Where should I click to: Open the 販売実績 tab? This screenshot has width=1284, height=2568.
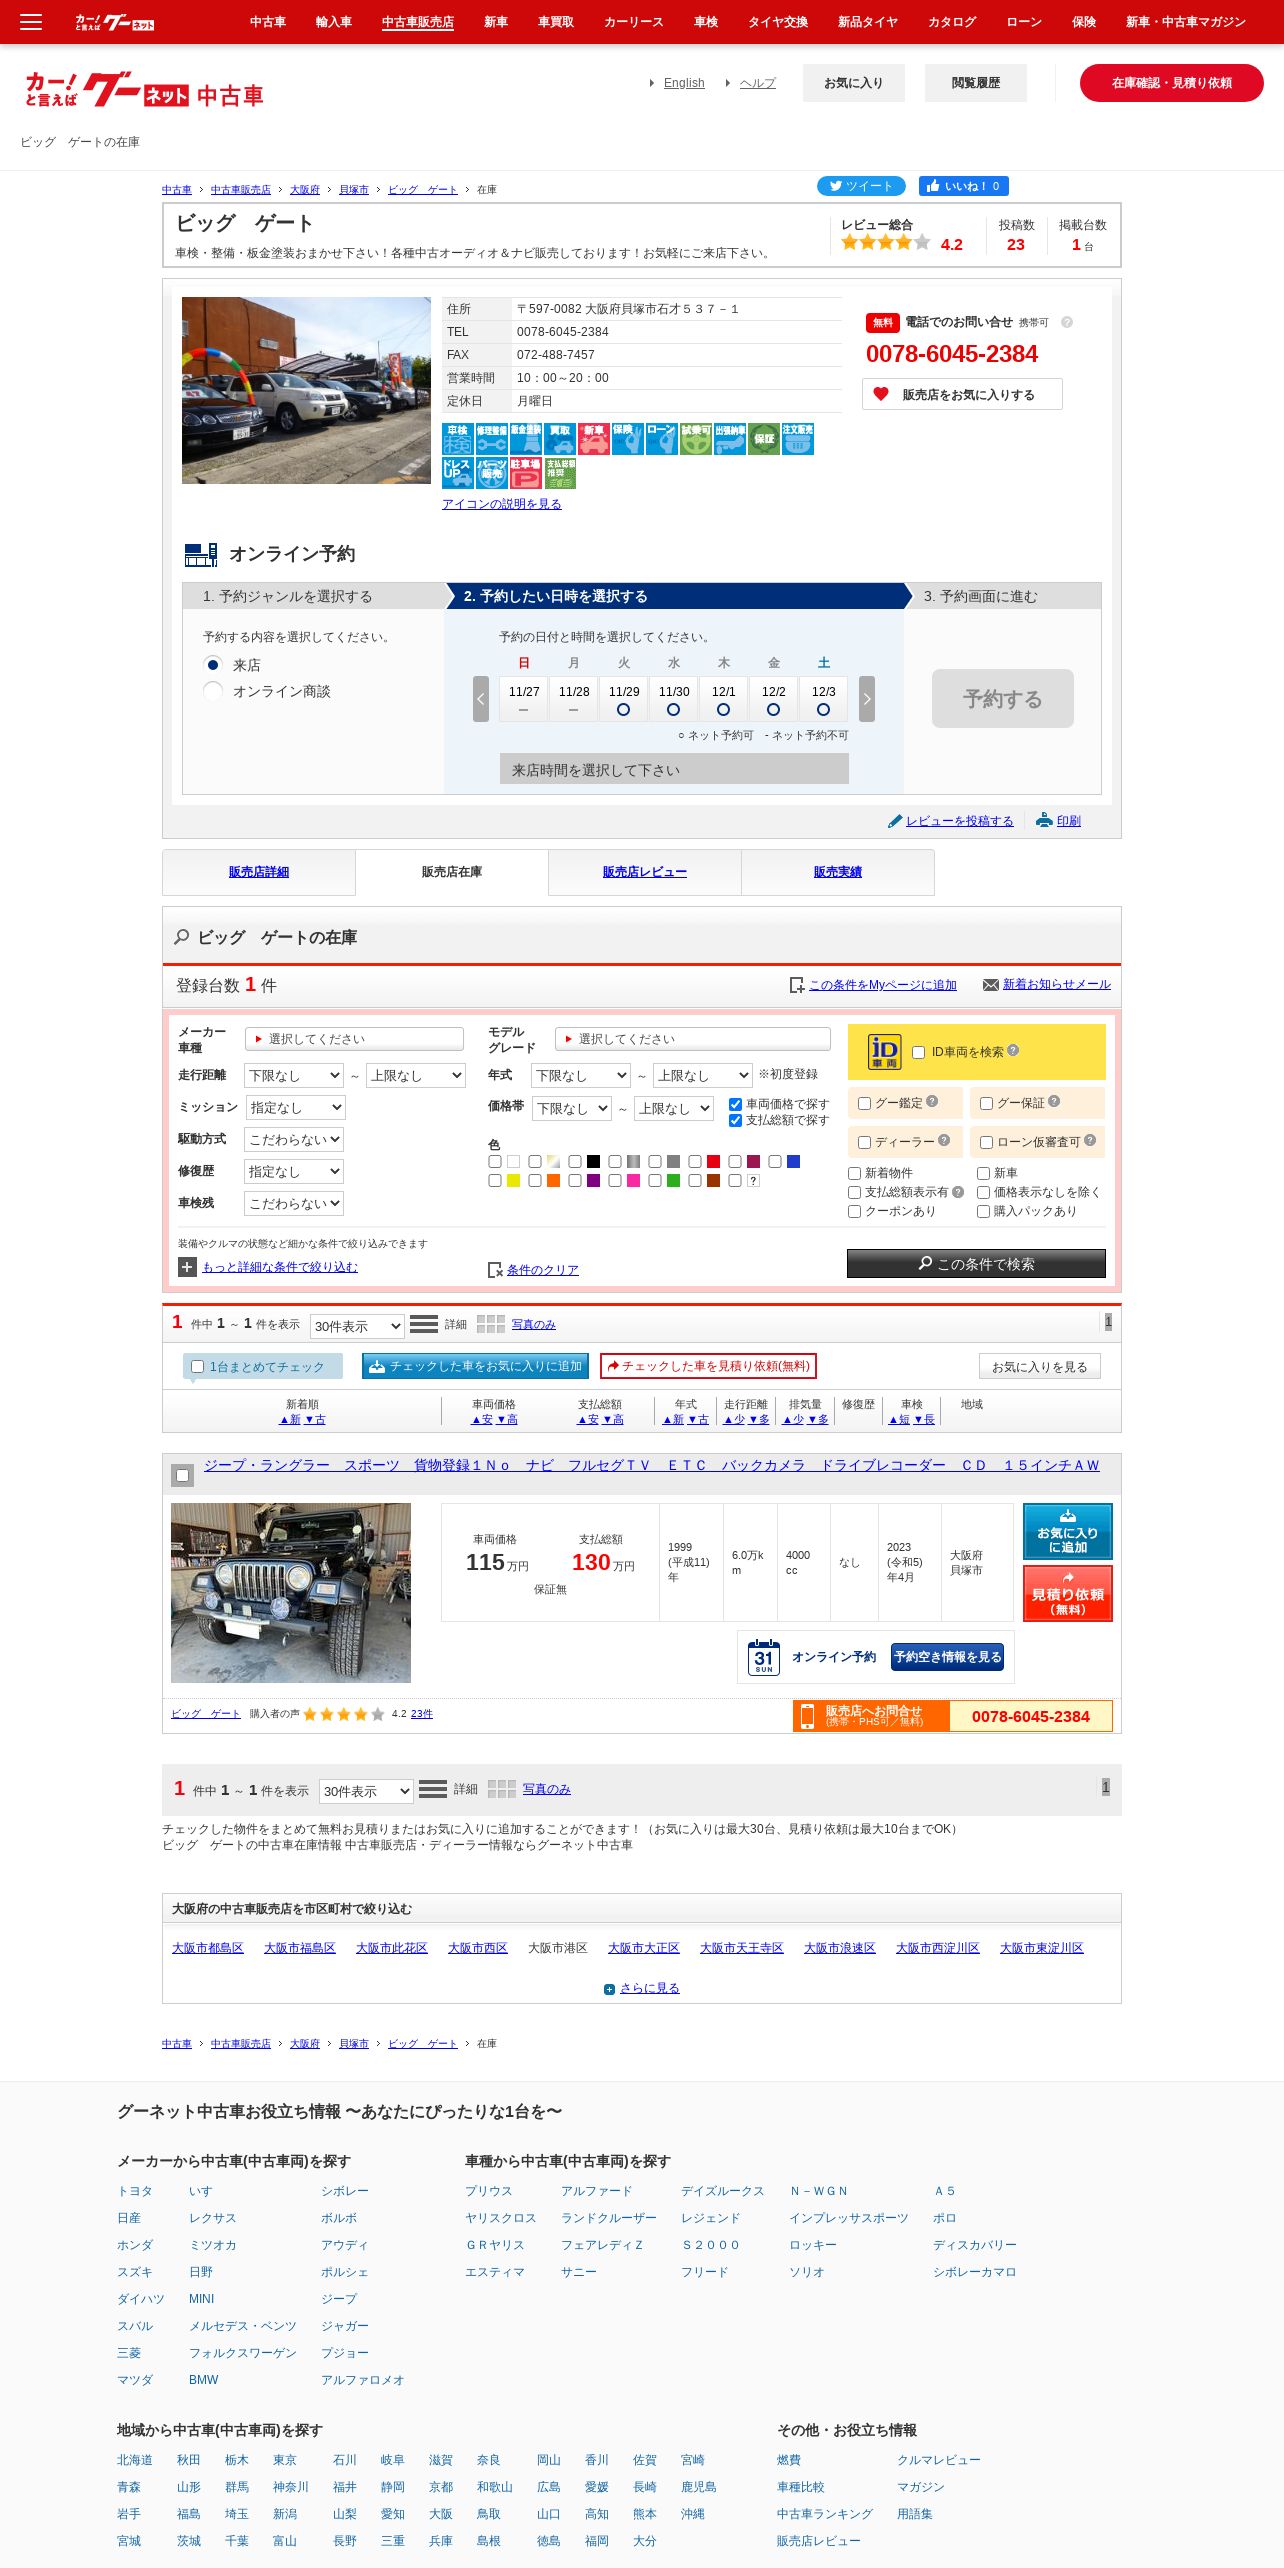click(838, 872)
